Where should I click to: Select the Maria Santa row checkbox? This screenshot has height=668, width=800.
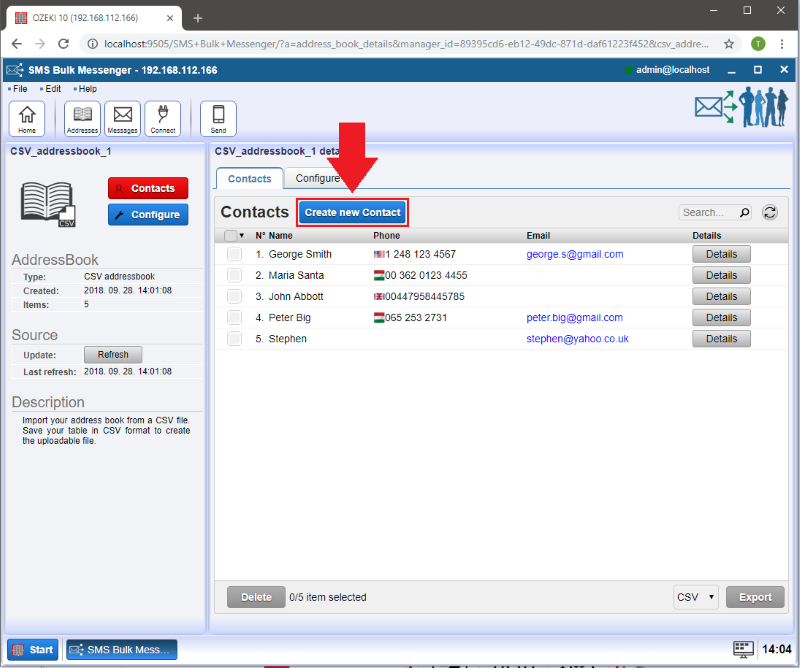(234, 275)
